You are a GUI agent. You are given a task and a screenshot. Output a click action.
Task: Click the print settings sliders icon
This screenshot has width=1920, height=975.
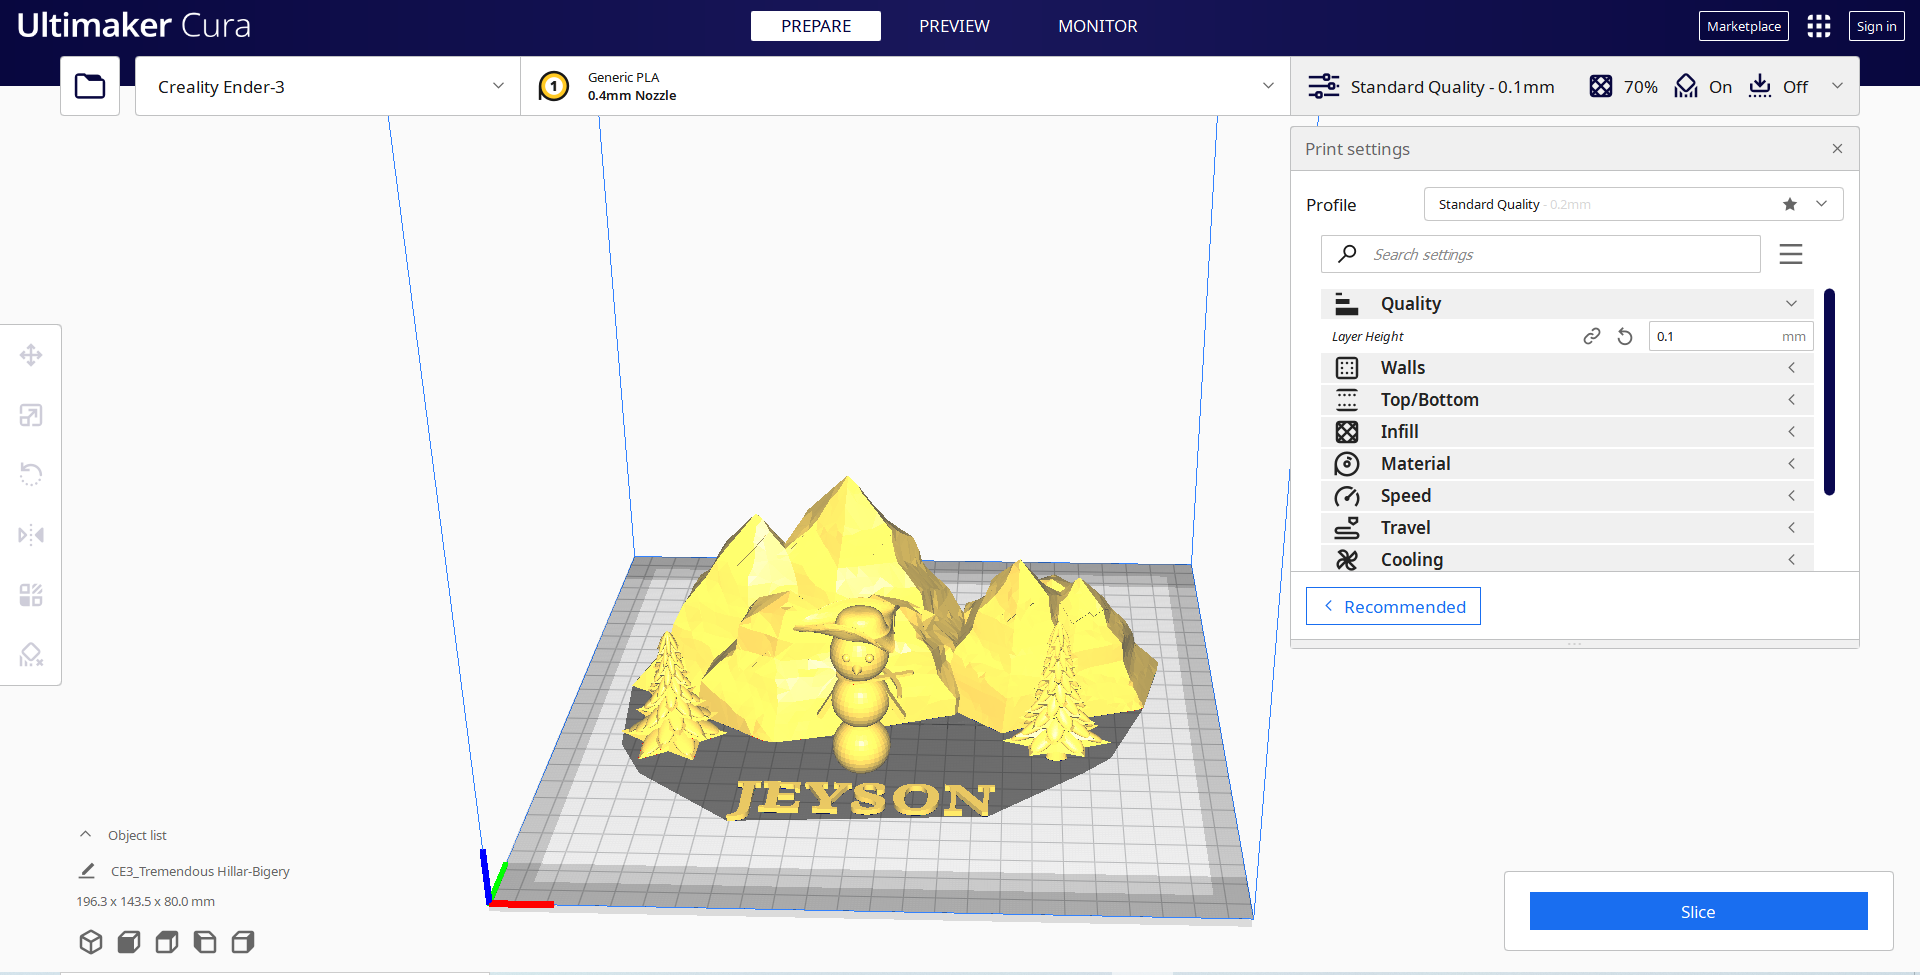[1324, 86]
